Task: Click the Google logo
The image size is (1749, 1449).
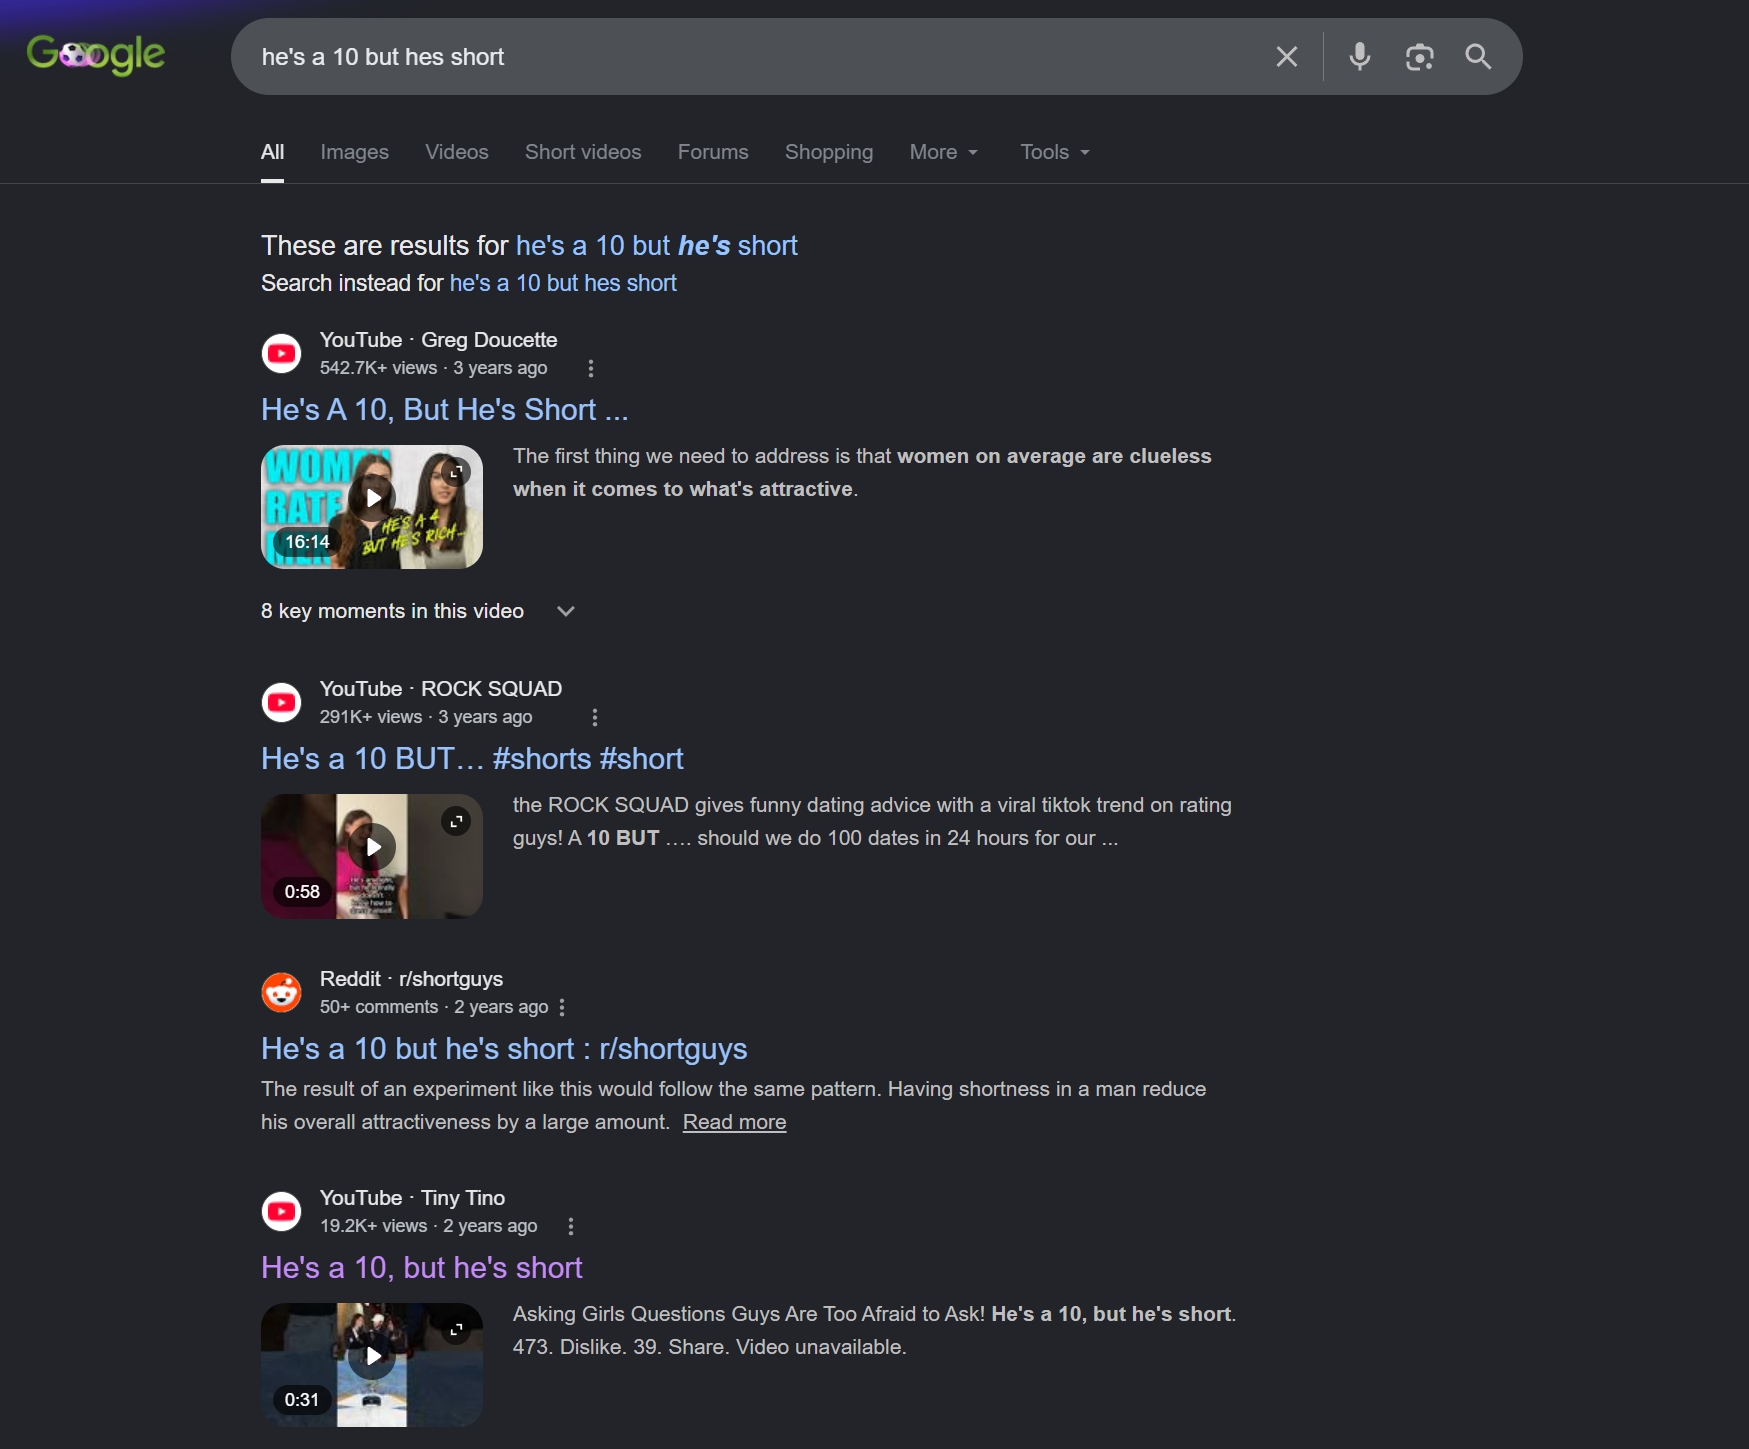Action: point(96,55)
